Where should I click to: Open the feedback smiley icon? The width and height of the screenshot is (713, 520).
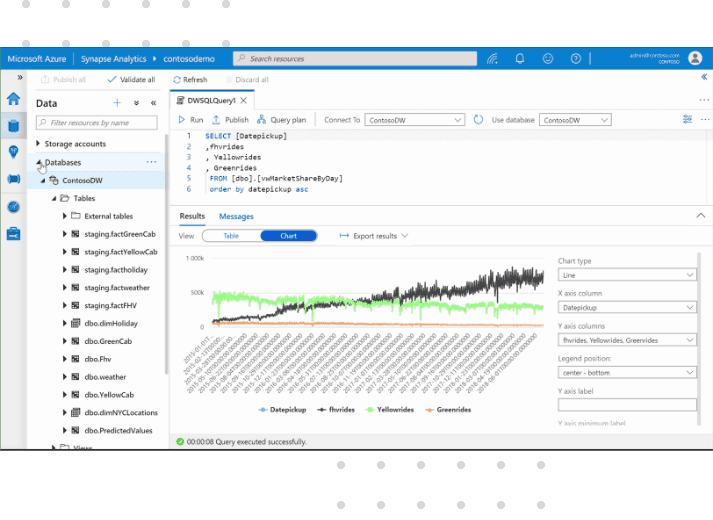[x=548, y=59]
